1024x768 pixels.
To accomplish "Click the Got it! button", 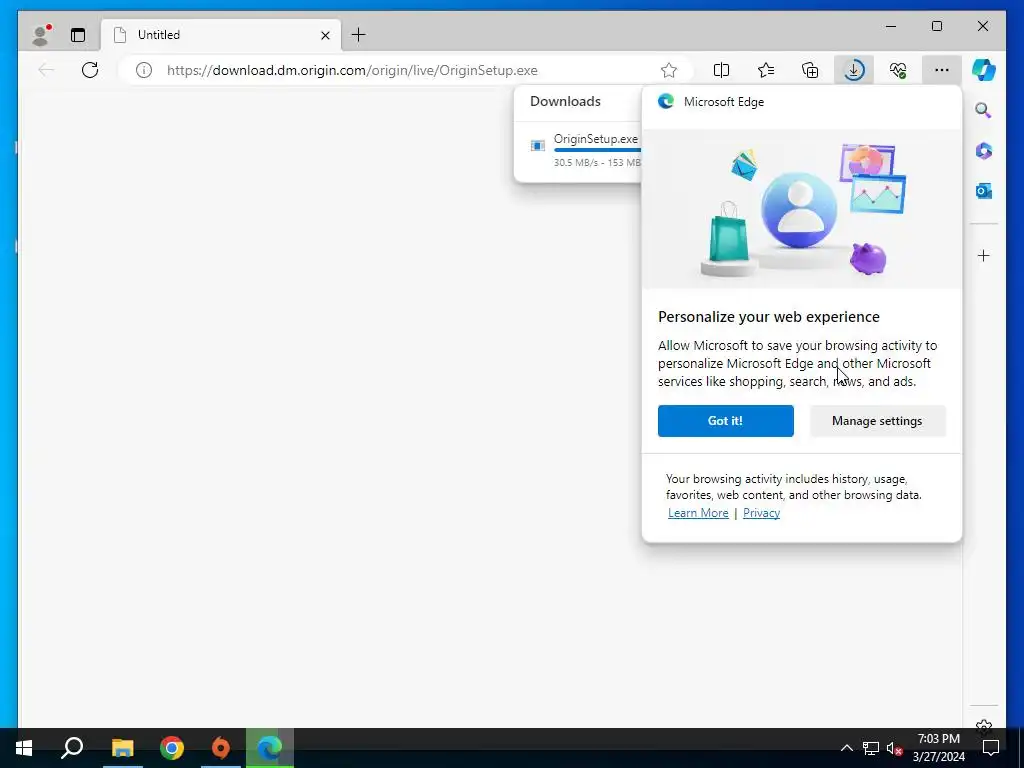I will [726, 421].
